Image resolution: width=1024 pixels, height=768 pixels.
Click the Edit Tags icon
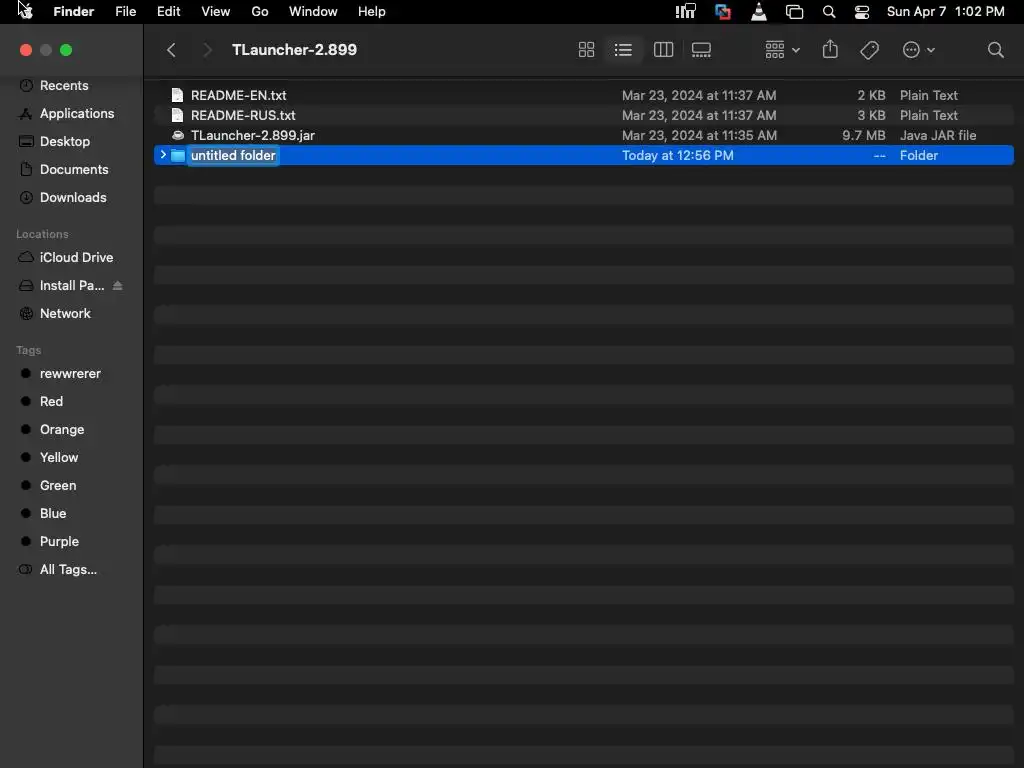point(869,50)
